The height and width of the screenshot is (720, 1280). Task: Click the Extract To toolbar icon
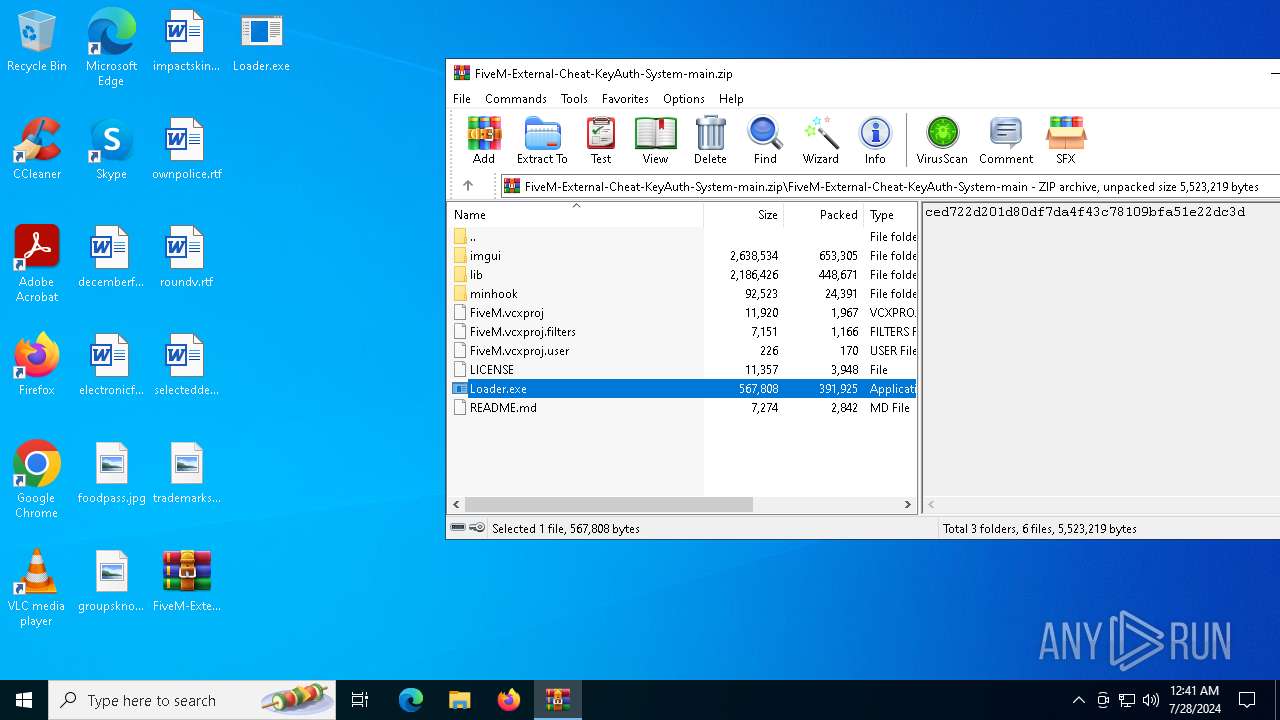[x=542, y=140]
